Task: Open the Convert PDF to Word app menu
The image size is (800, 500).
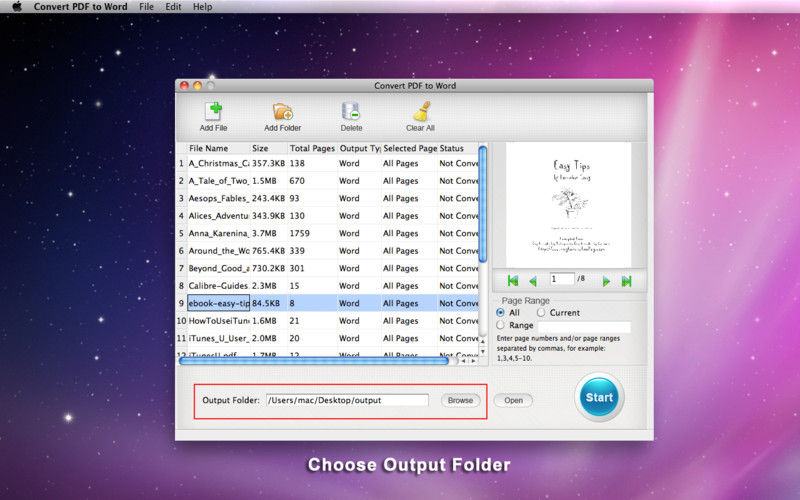Action: (81, 7)
